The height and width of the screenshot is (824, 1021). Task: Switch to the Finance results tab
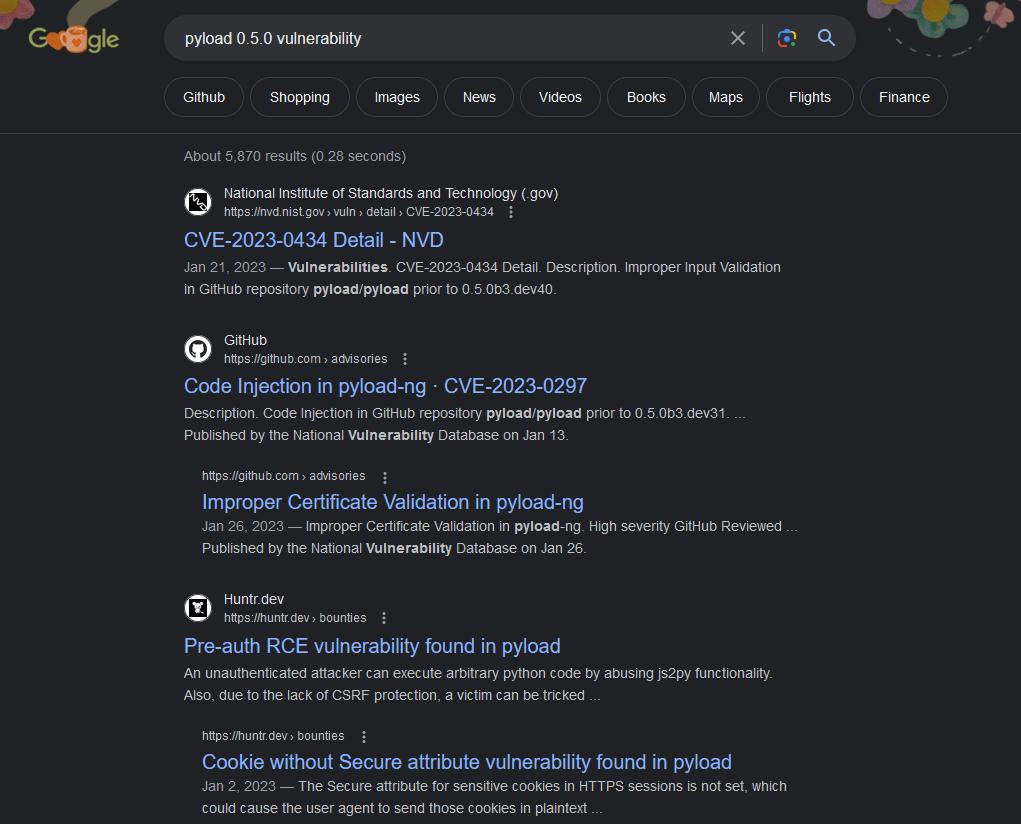click(x=904, y=97)
